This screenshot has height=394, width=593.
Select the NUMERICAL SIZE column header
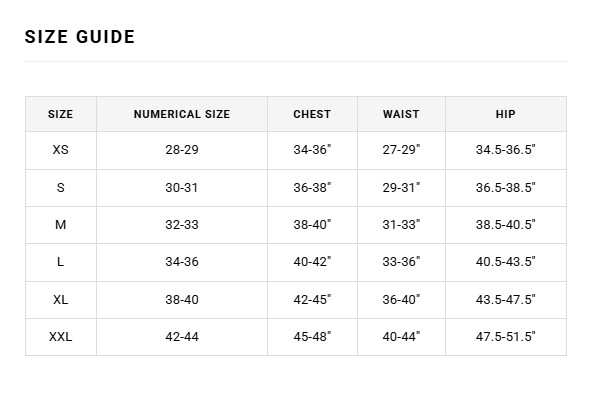coord(182,114)
